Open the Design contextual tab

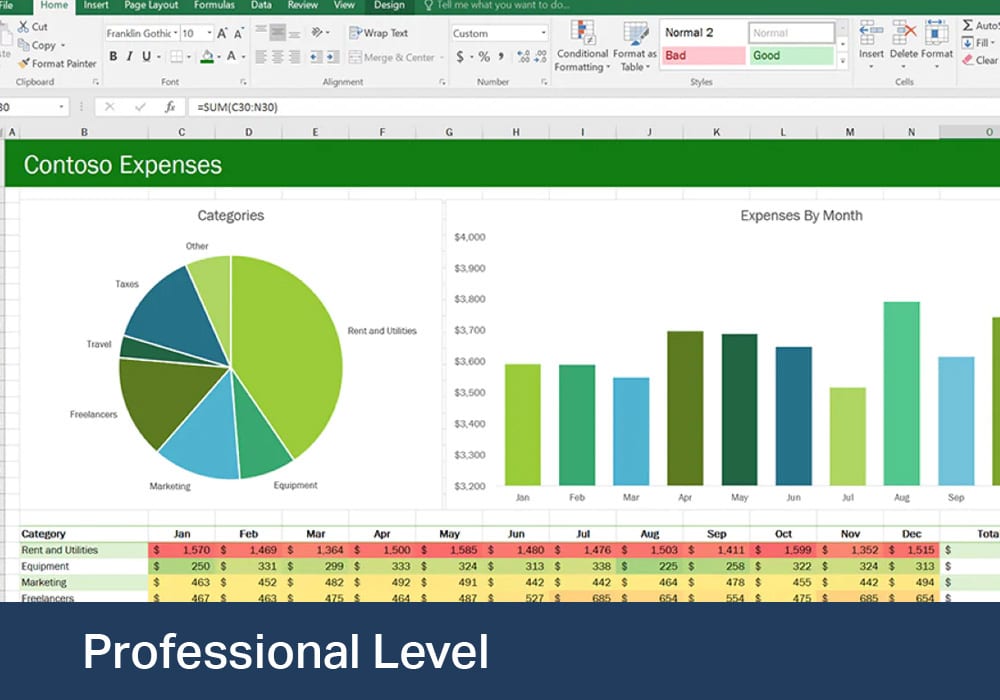click(389, 5)
